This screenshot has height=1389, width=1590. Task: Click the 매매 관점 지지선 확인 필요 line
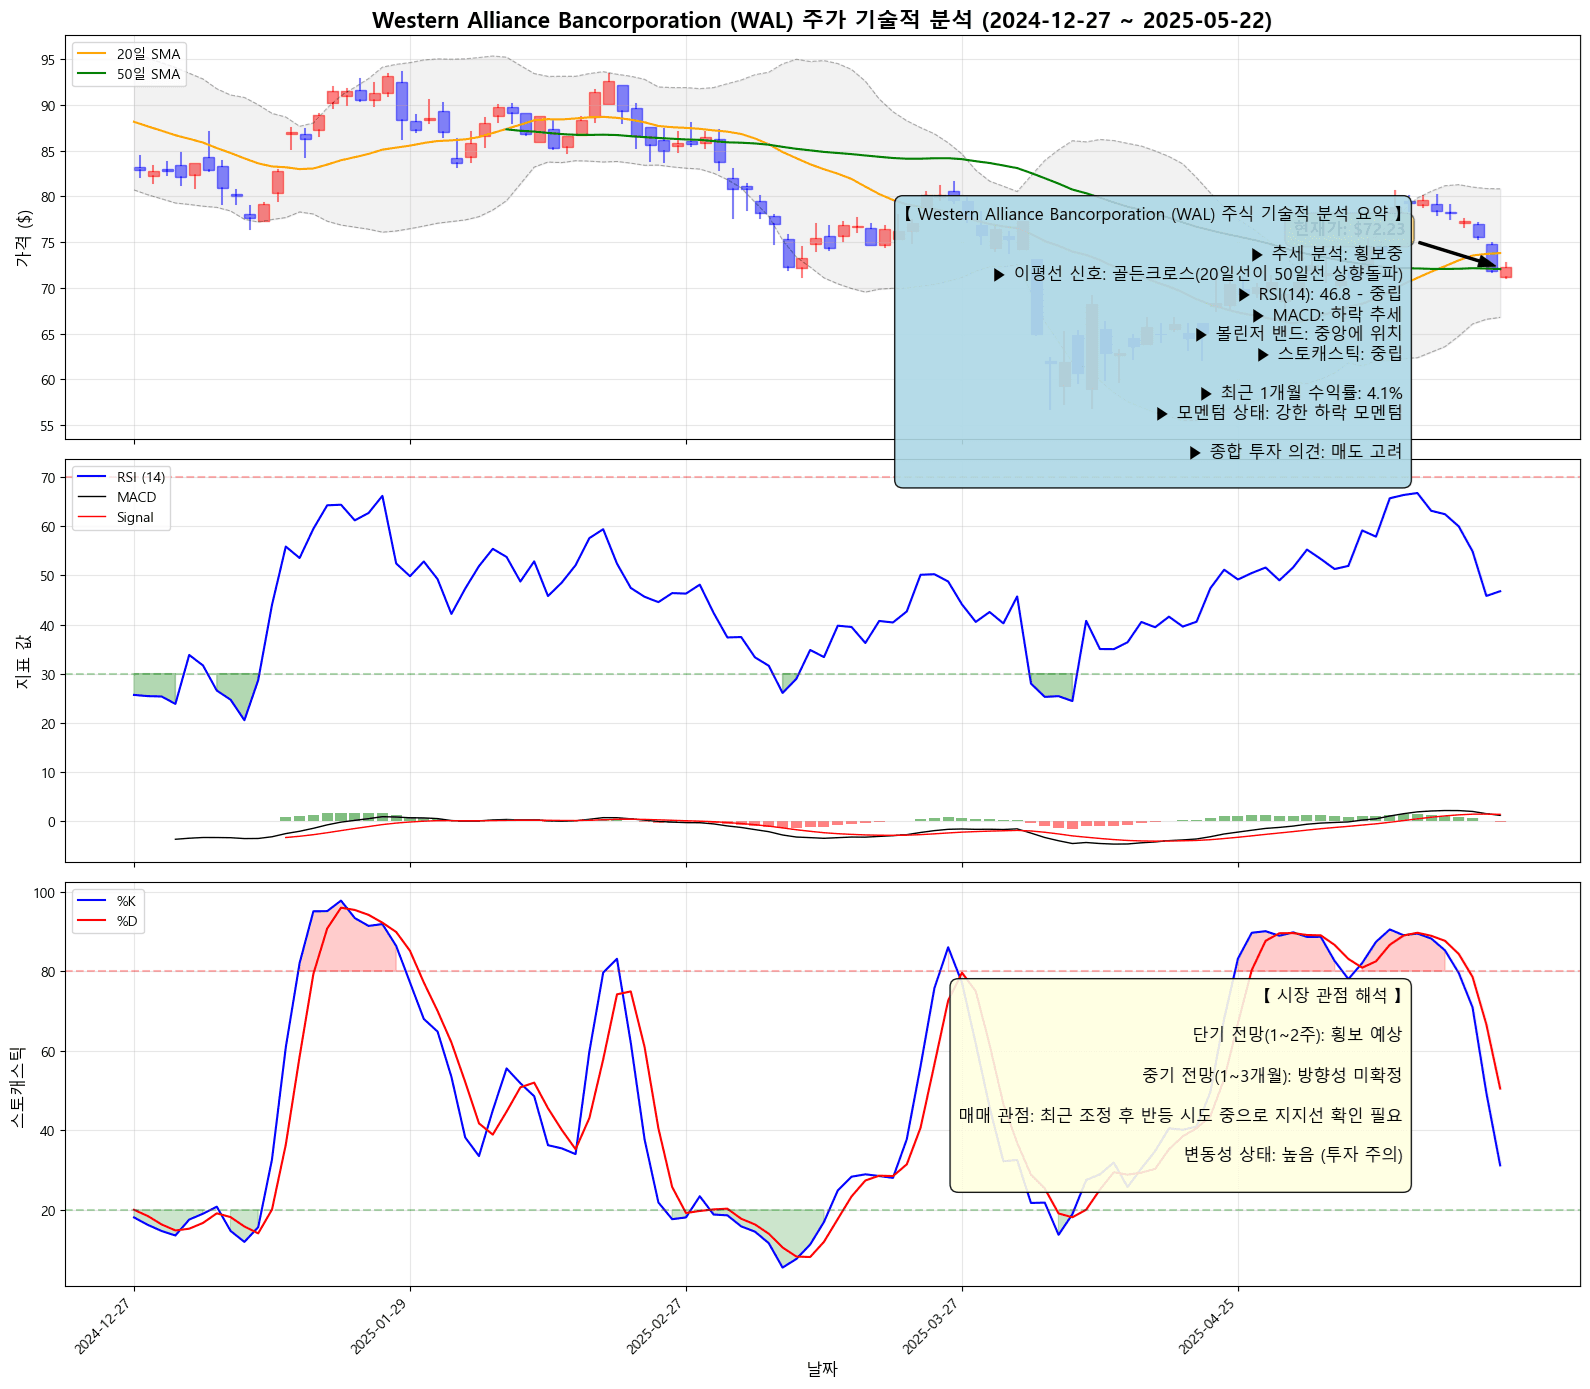(1180, 1115)
